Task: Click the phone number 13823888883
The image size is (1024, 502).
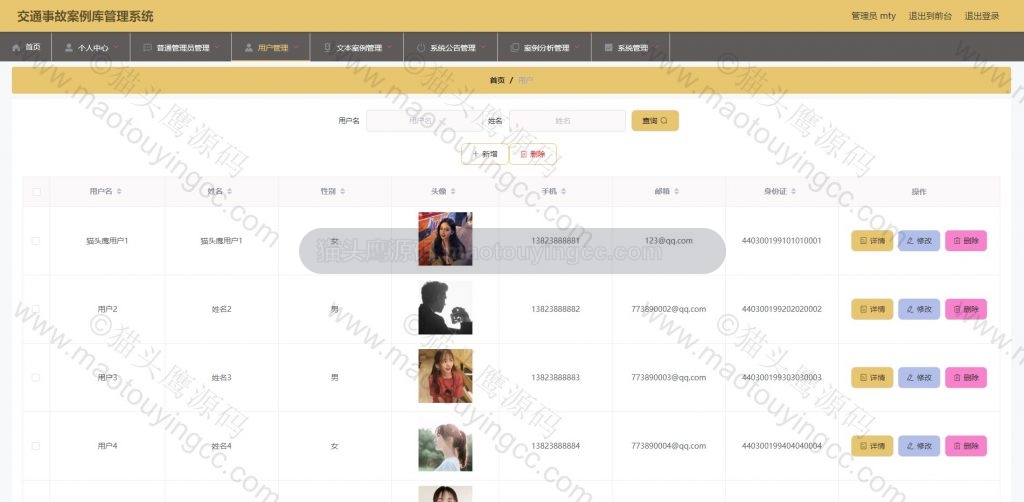Action: coord(555,377)
